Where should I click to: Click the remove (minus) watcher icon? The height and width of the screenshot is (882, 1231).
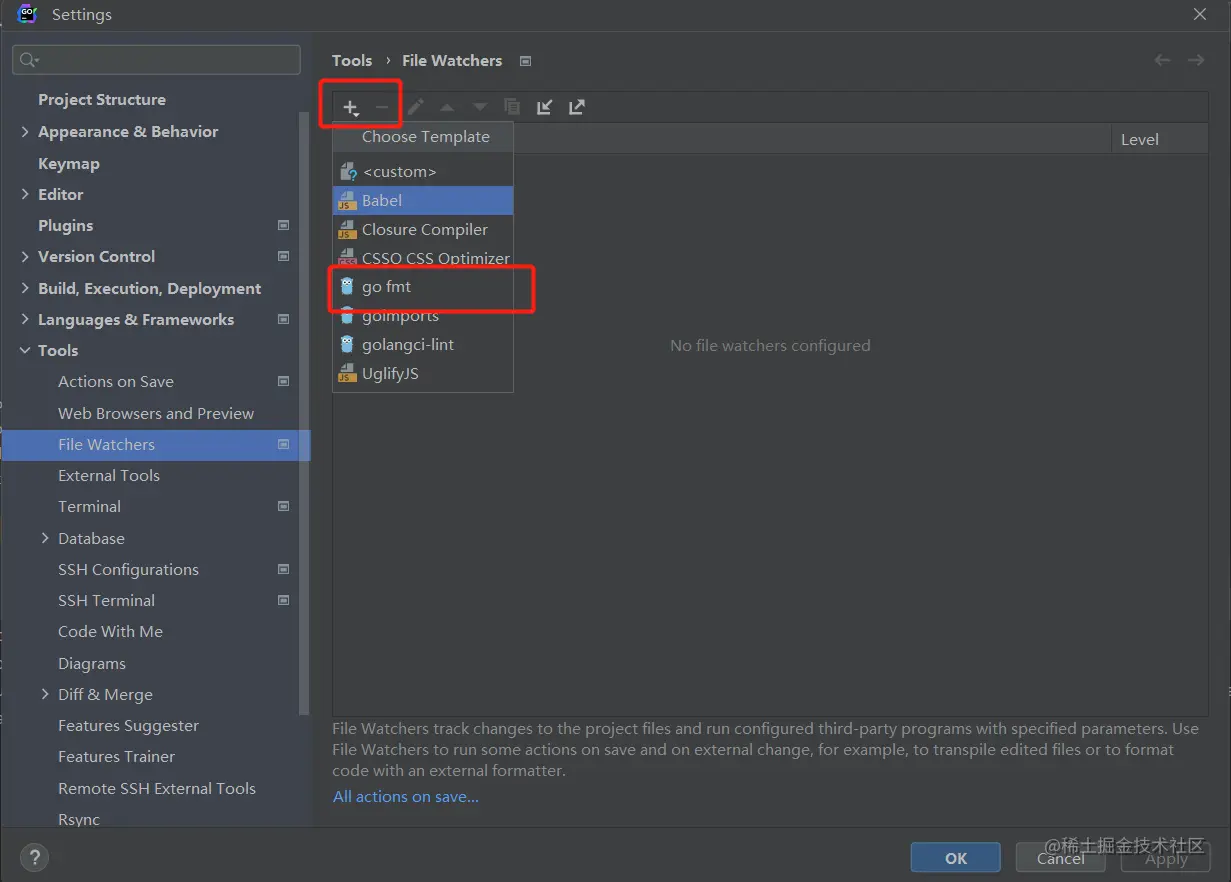381,107
